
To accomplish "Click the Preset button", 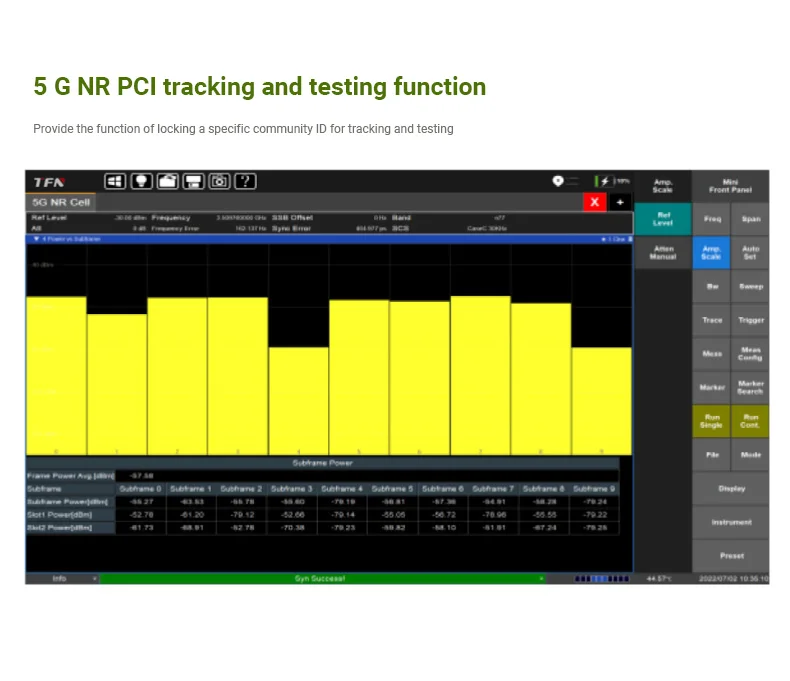I will (731, 555).
